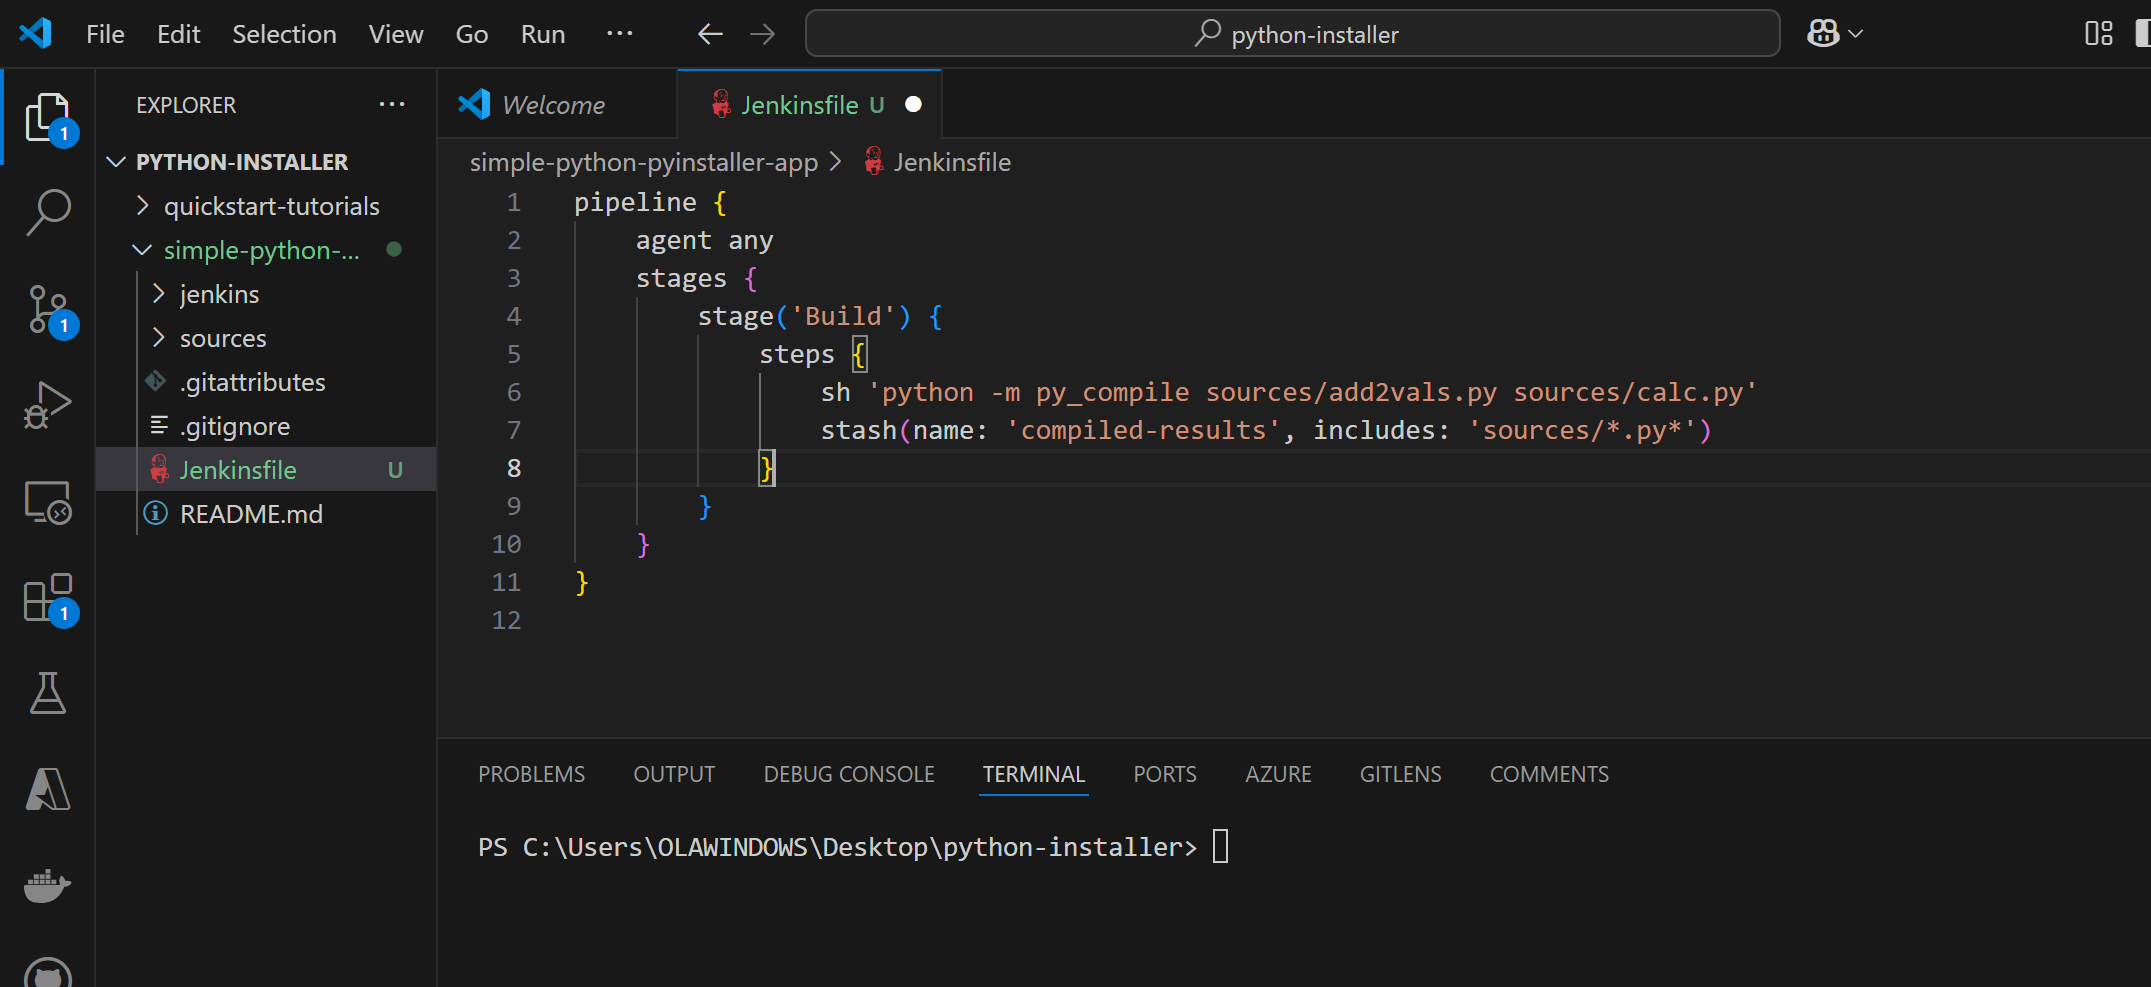Click the 'agent any' text

704,240
